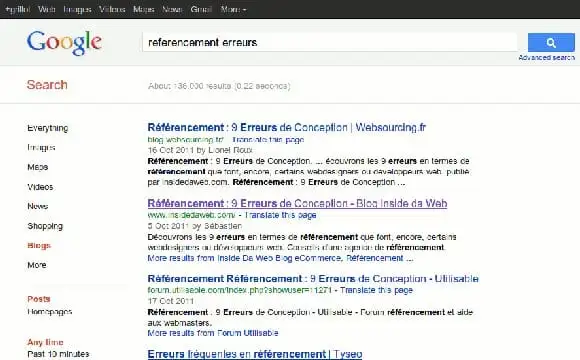Image resolution: width=580 pixels, height=360 pixels.
Task: Open Gmail in the top black bar
Action: [x=201, y=9]
